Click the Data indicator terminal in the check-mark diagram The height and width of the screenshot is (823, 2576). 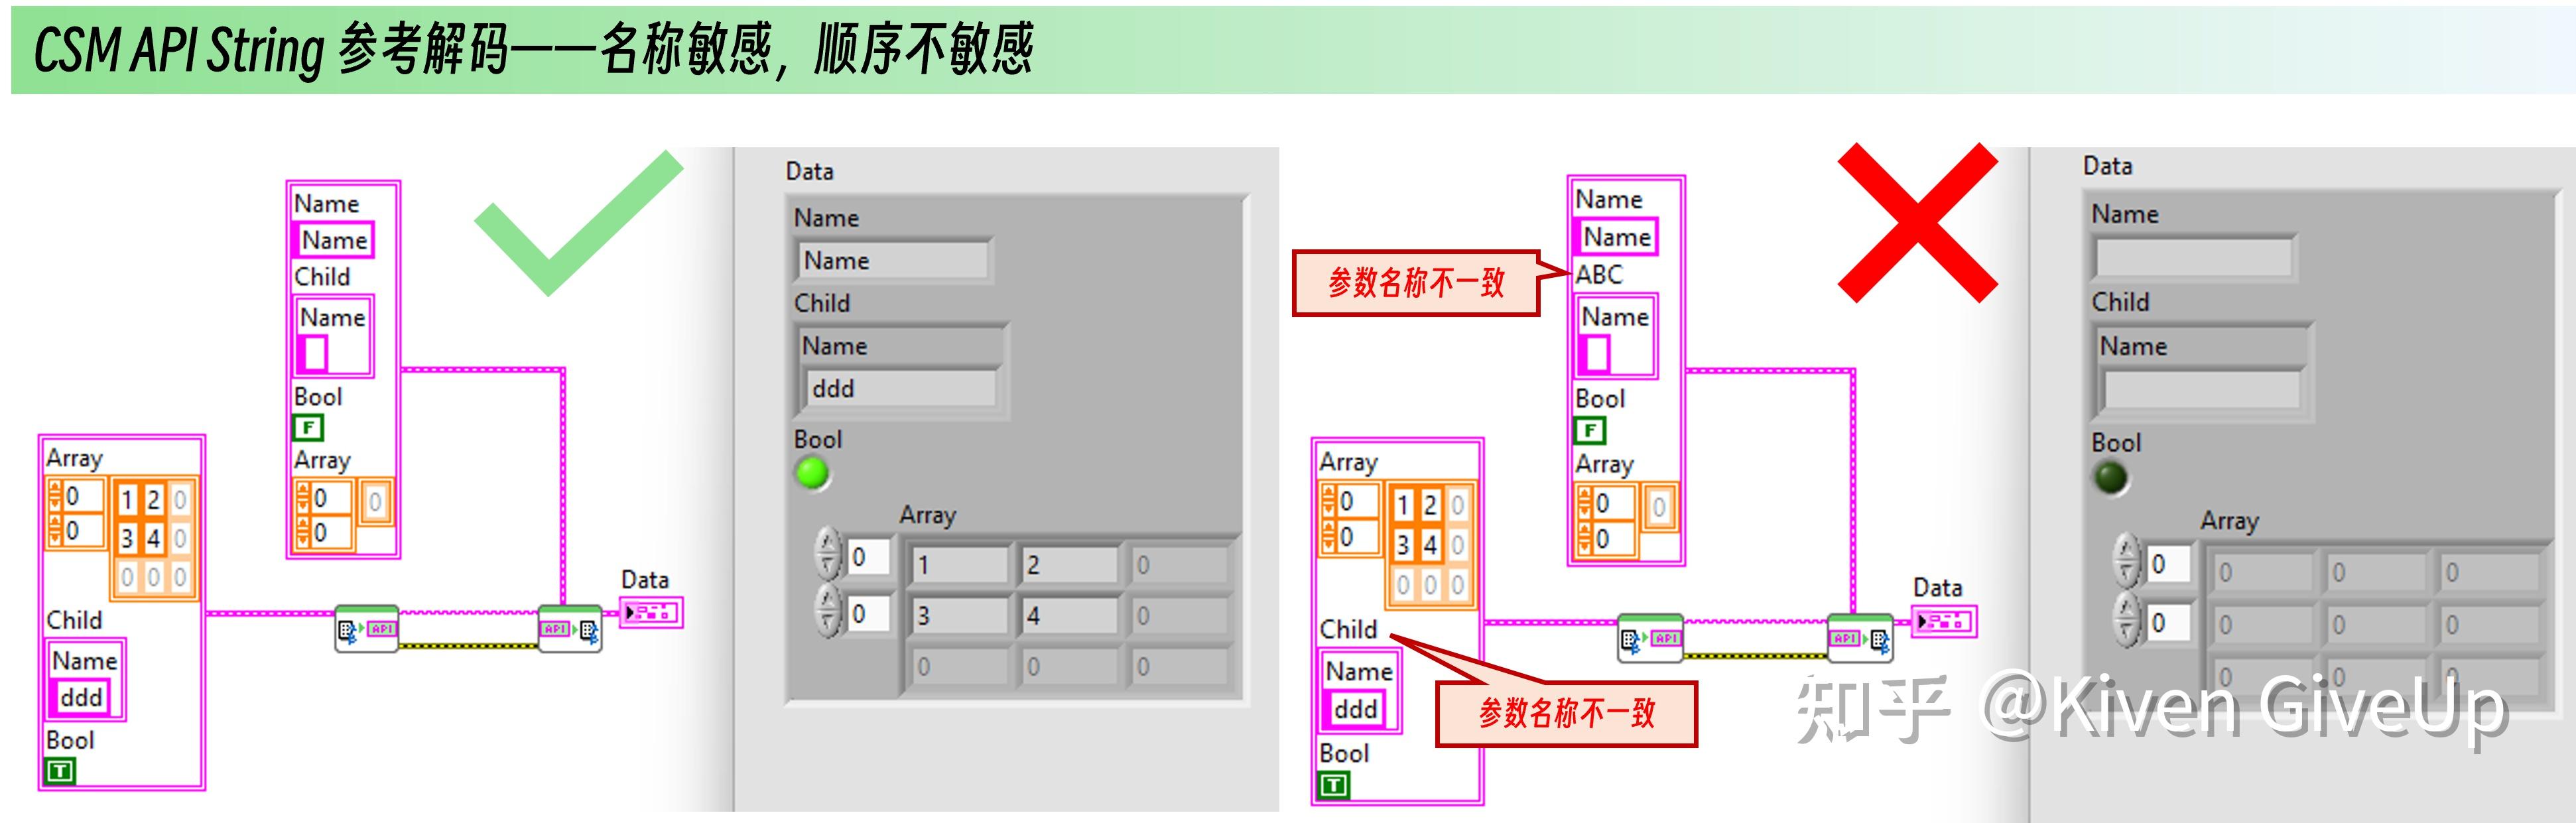(651, 612)
